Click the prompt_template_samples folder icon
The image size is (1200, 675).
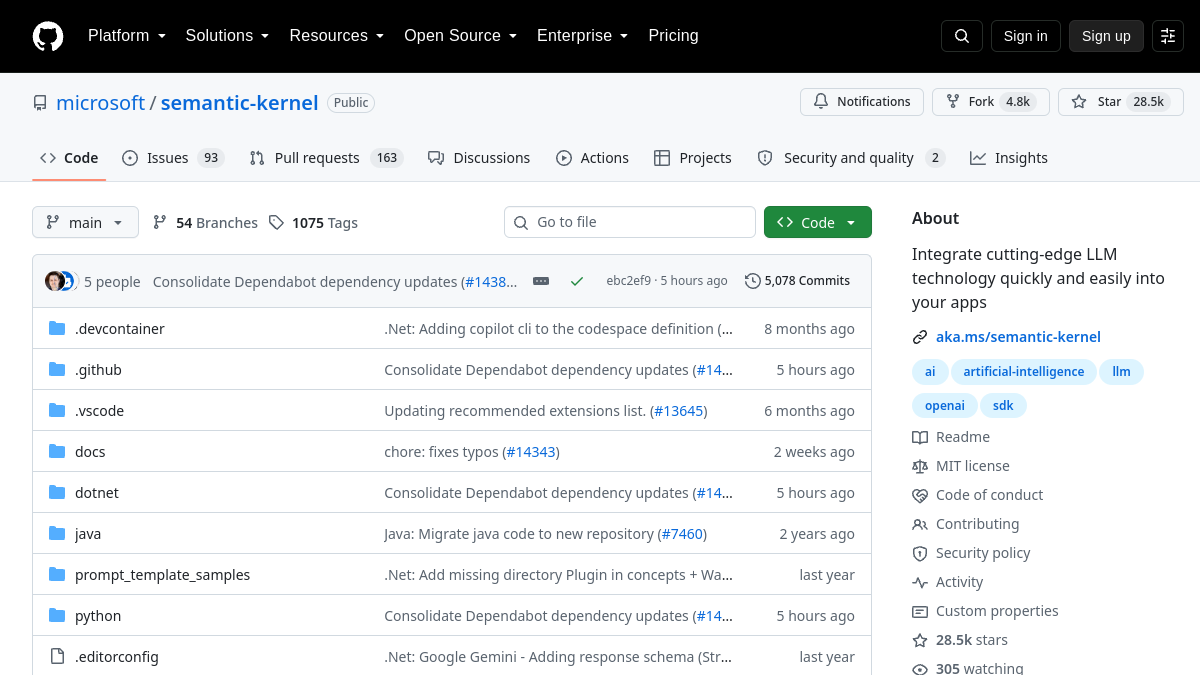(57, 574)
